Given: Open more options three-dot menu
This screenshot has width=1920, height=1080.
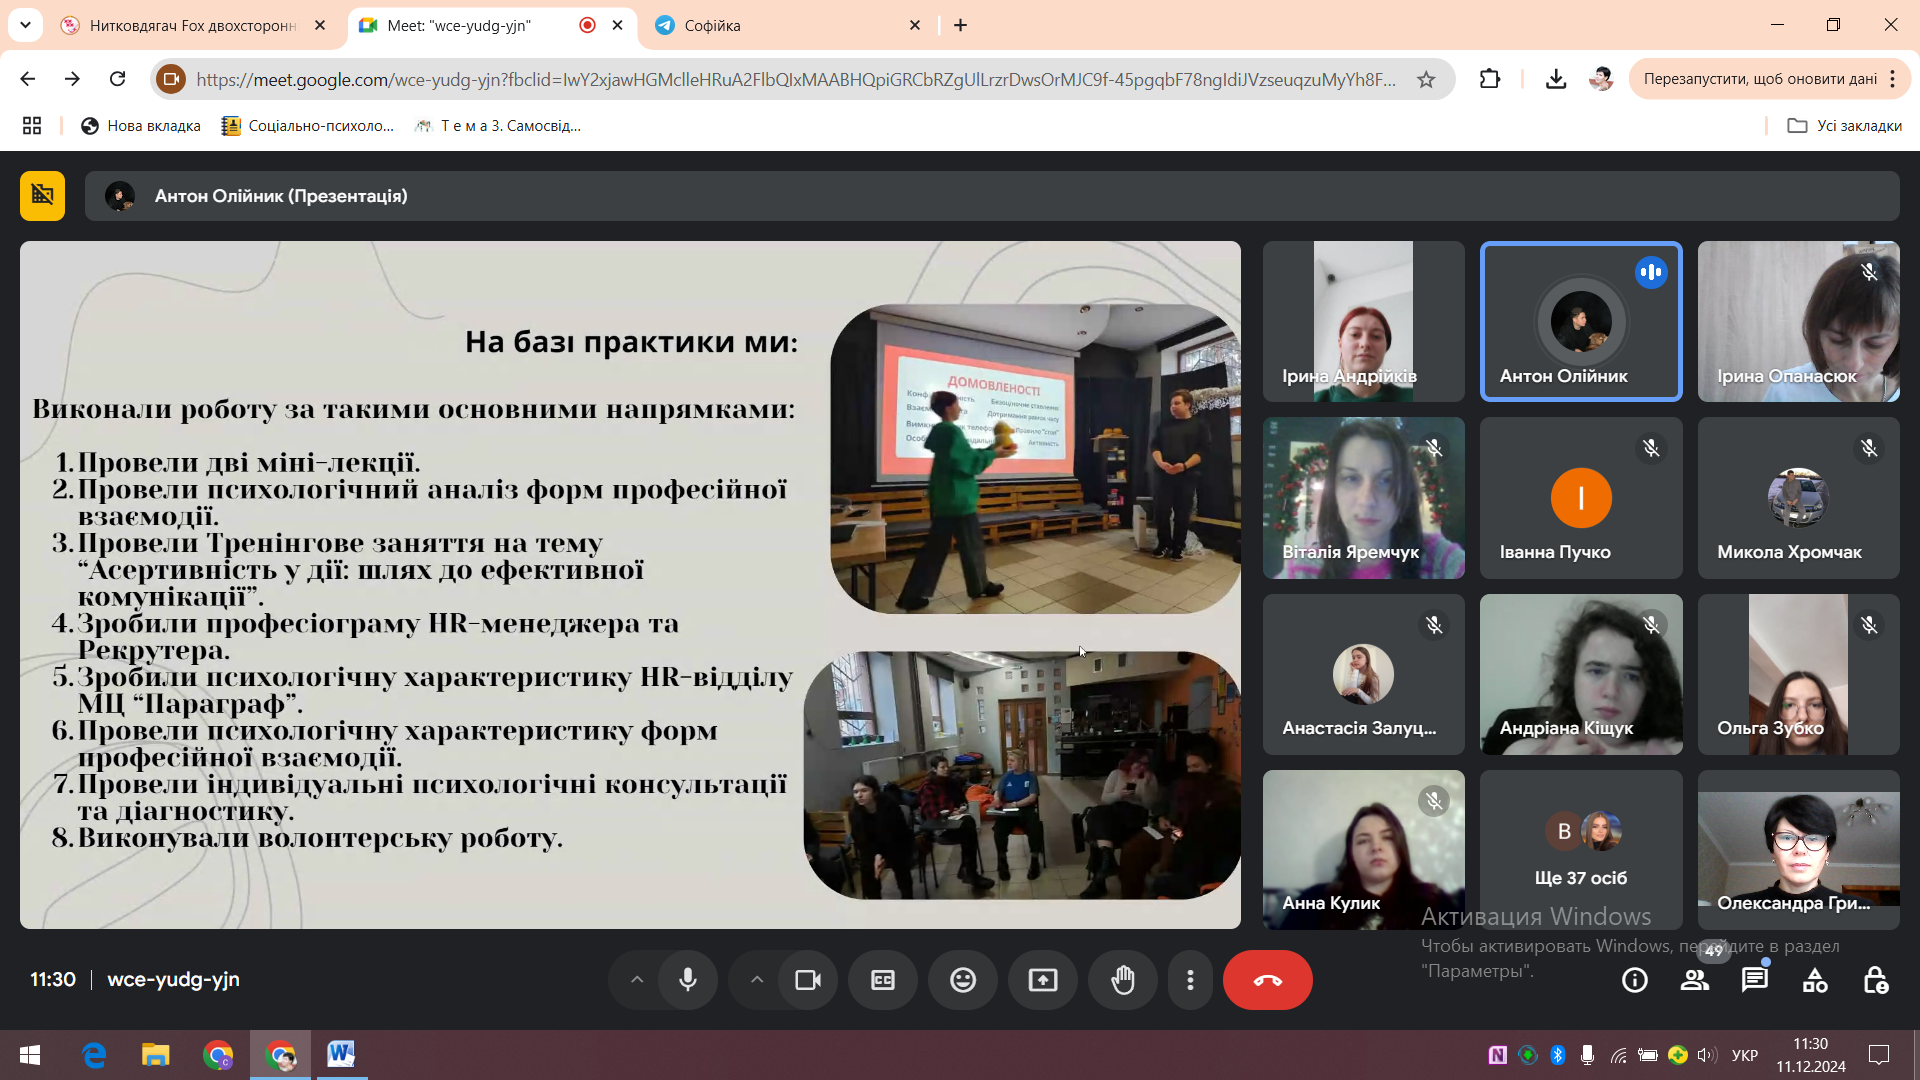Looking at the screenshot, I should pyautogui.click(x=1189, y=980).
